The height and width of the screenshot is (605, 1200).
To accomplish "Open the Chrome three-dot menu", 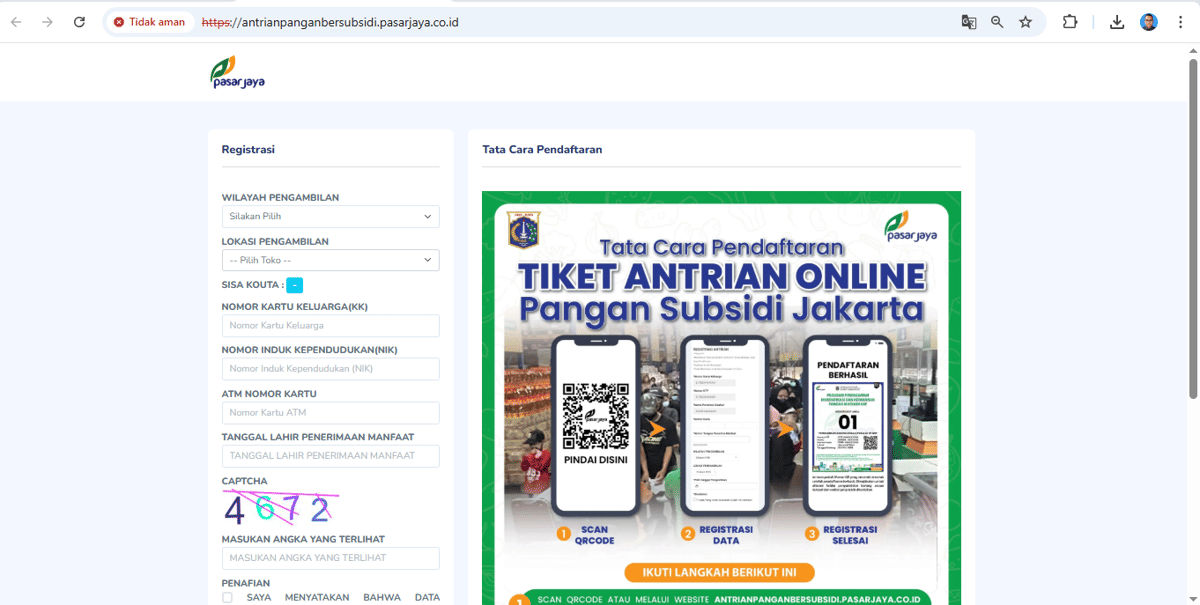I will pyautogui.click(x=1181, y=21).
